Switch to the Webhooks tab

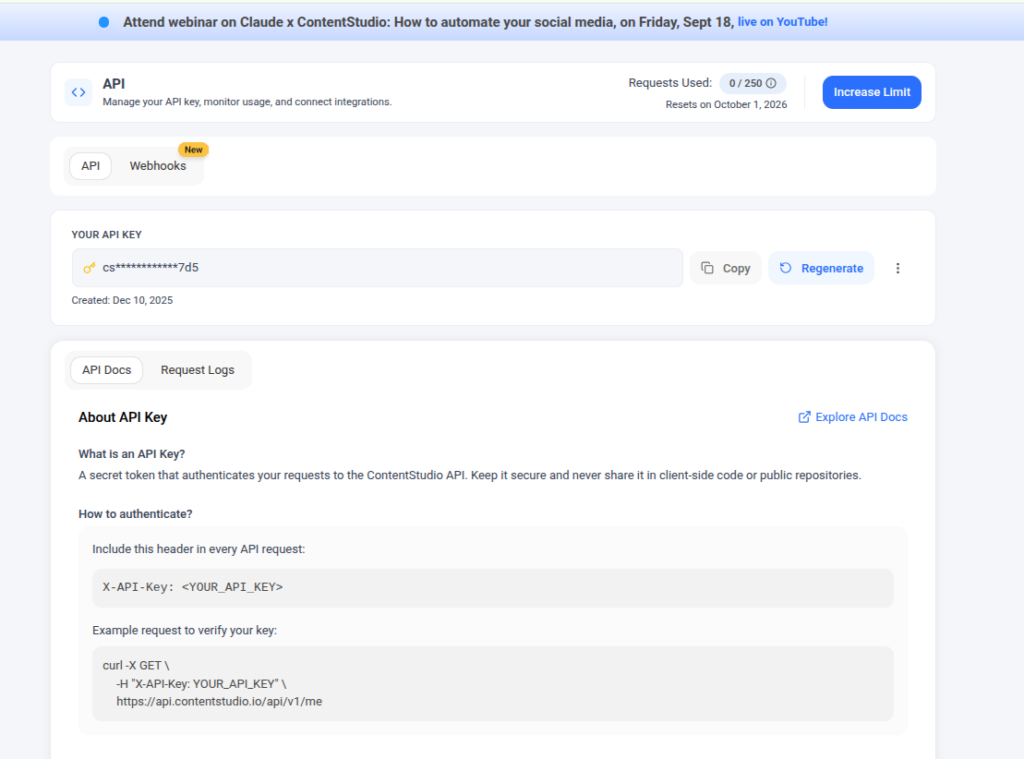[157, 166]
